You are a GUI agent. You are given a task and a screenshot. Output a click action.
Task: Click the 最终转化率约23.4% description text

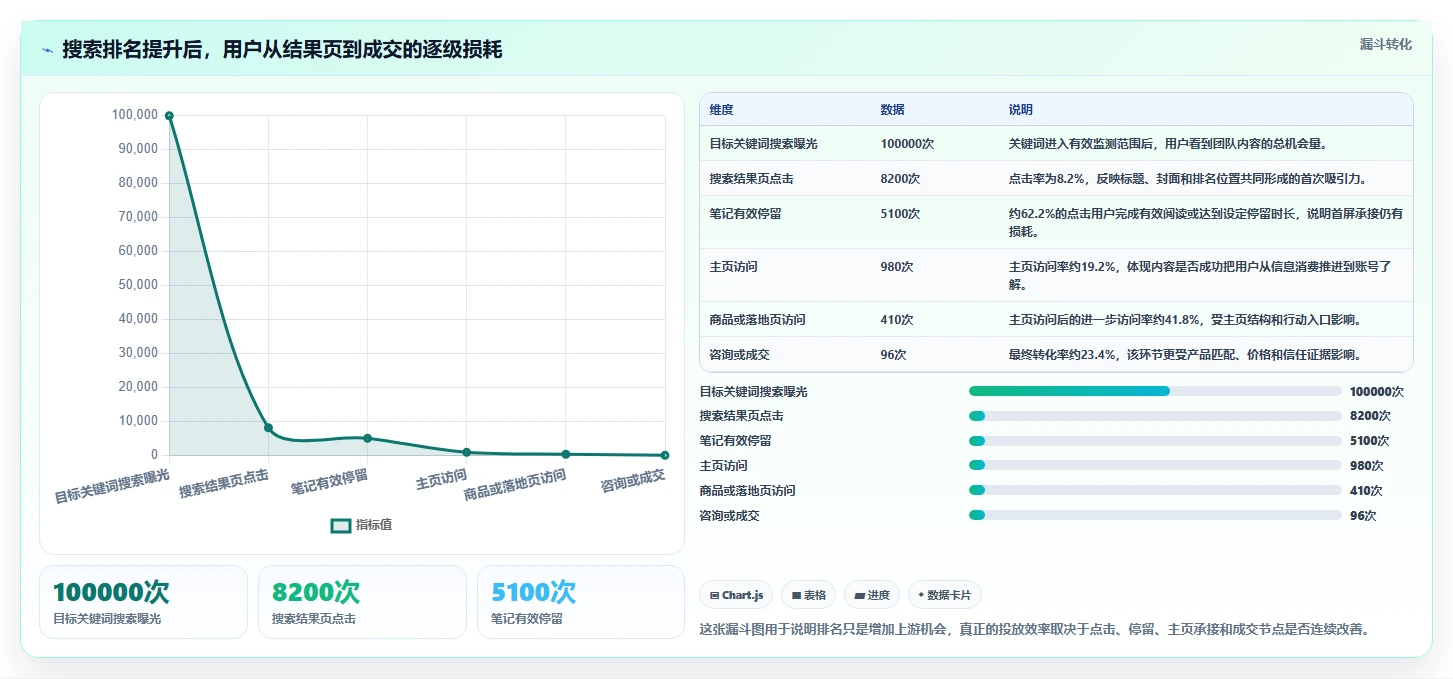point(1185,355)
